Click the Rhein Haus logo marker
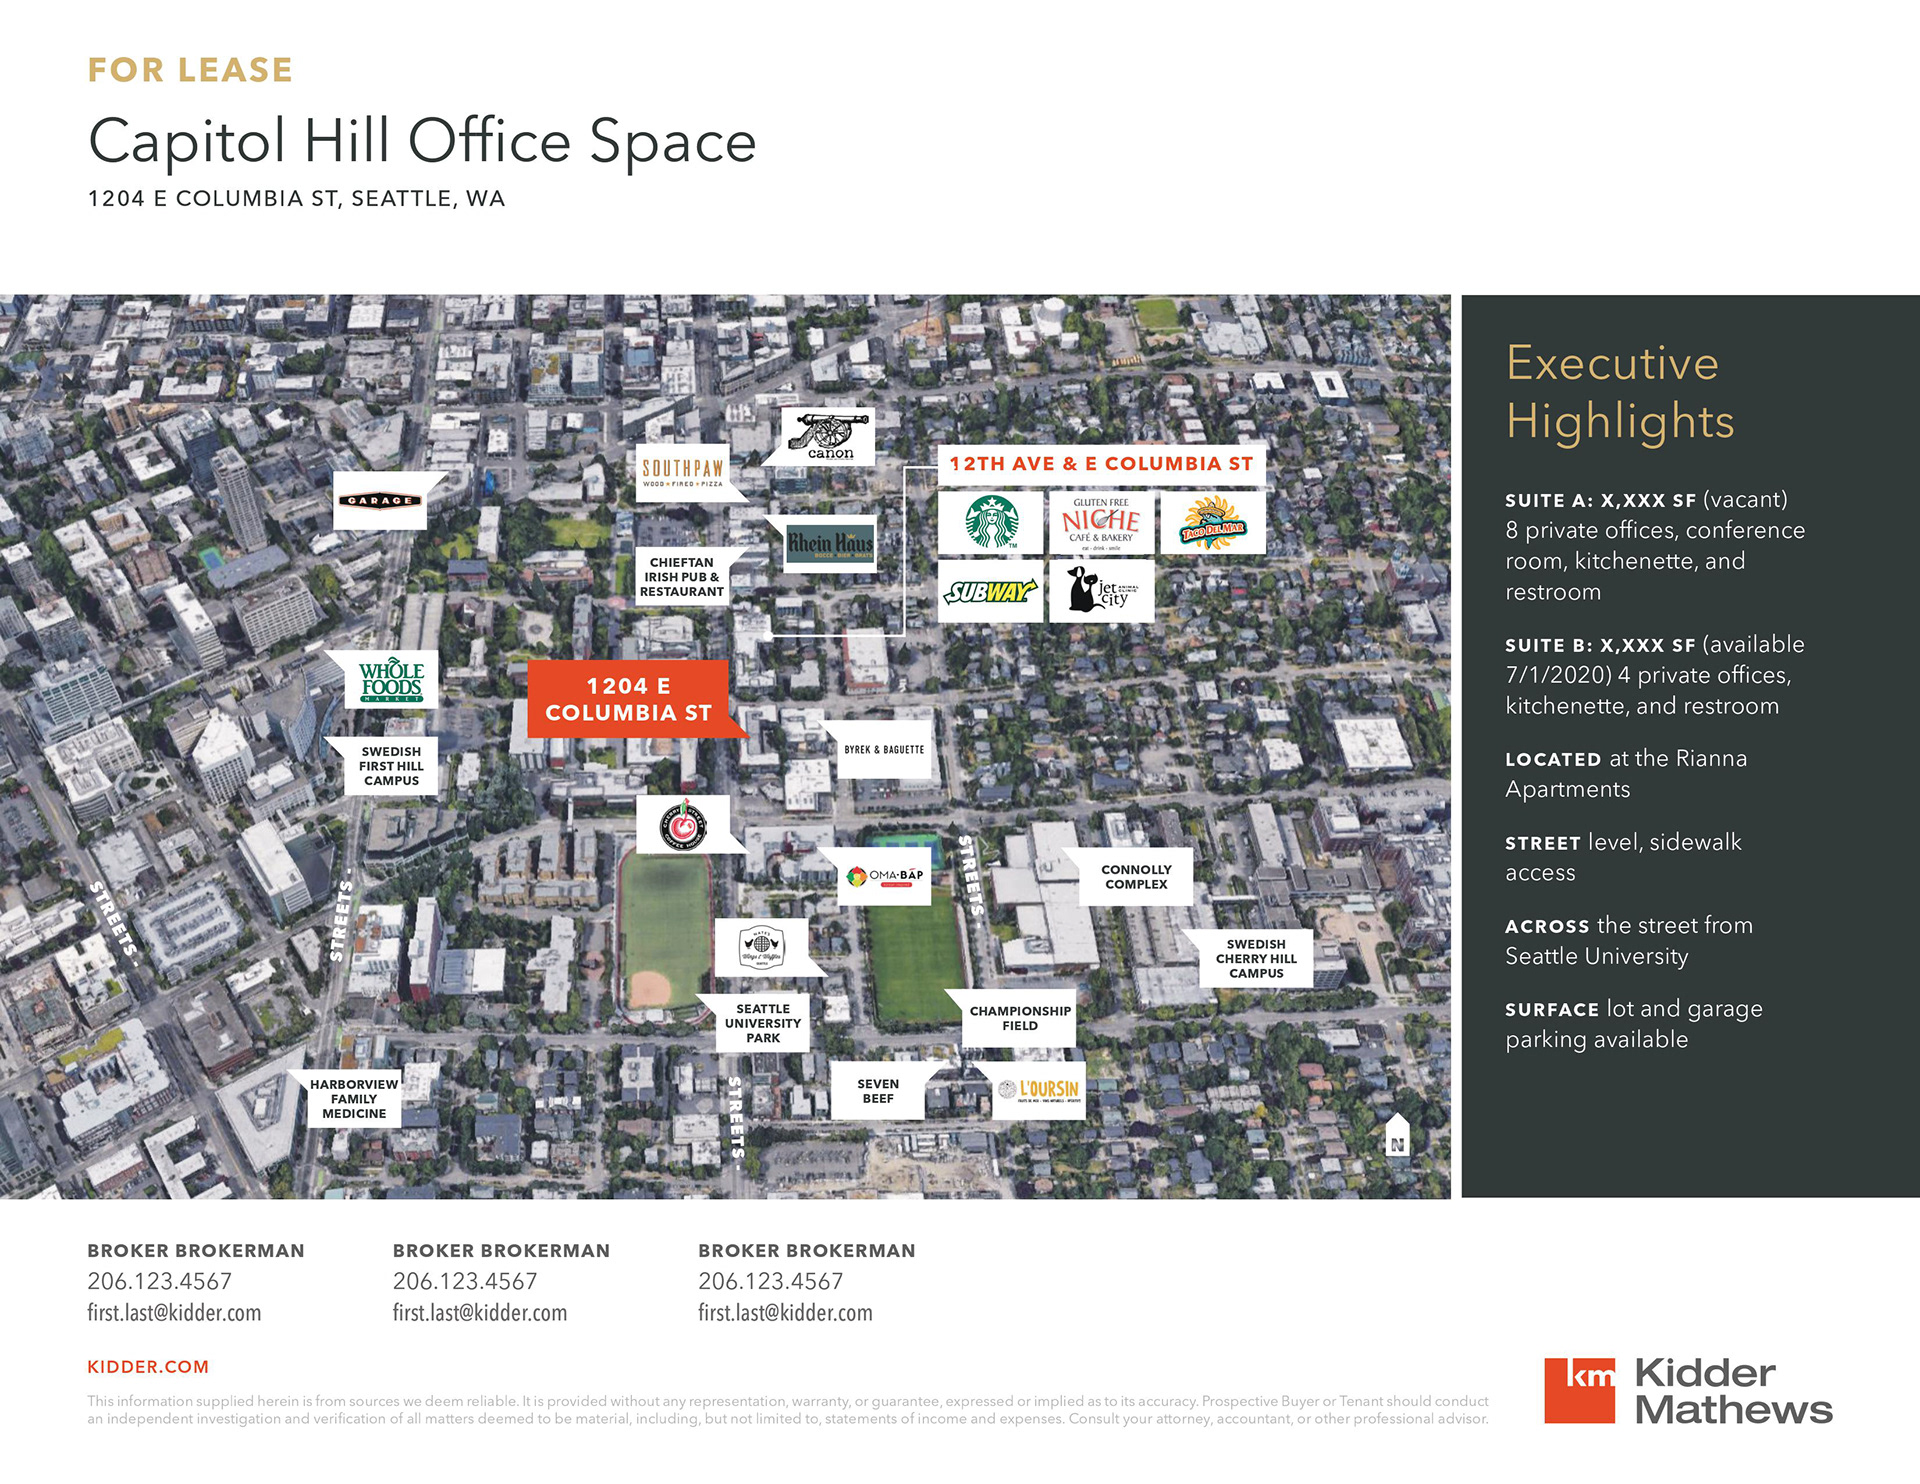Screen dimensions: 1920x1484 click(x=830, y=543)
